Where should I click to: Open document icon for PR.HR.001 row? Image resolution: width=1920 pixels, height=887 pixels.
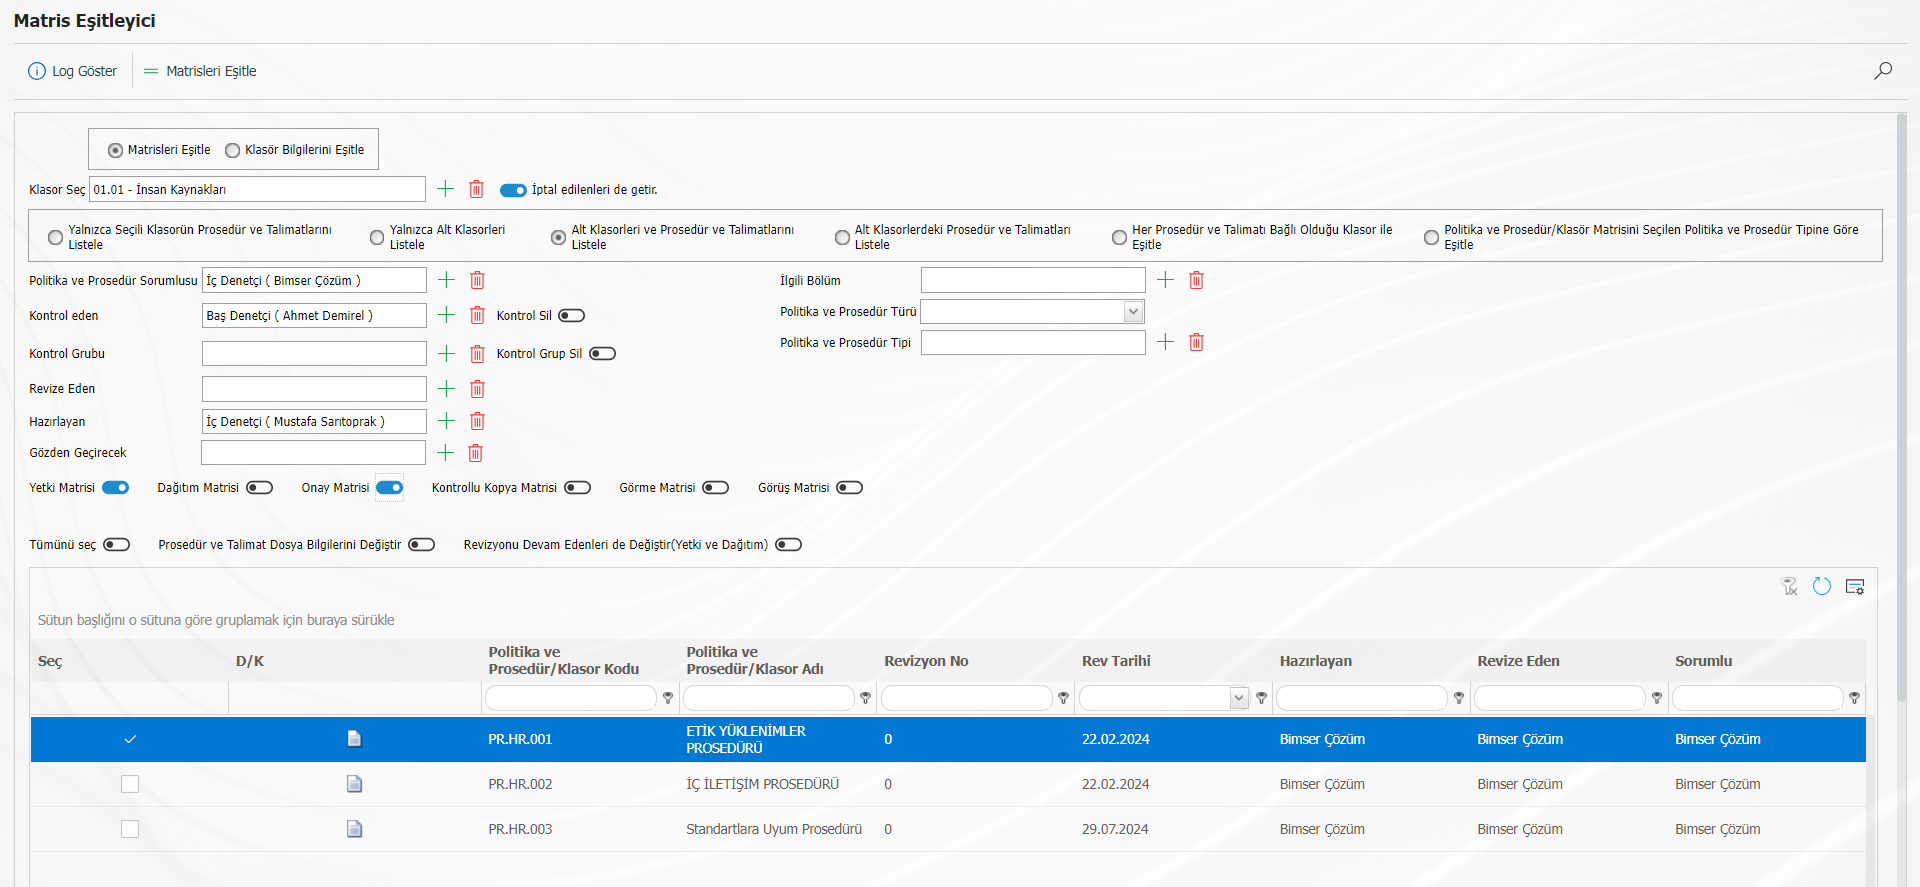pyautogui.click(x=354, y=739)
